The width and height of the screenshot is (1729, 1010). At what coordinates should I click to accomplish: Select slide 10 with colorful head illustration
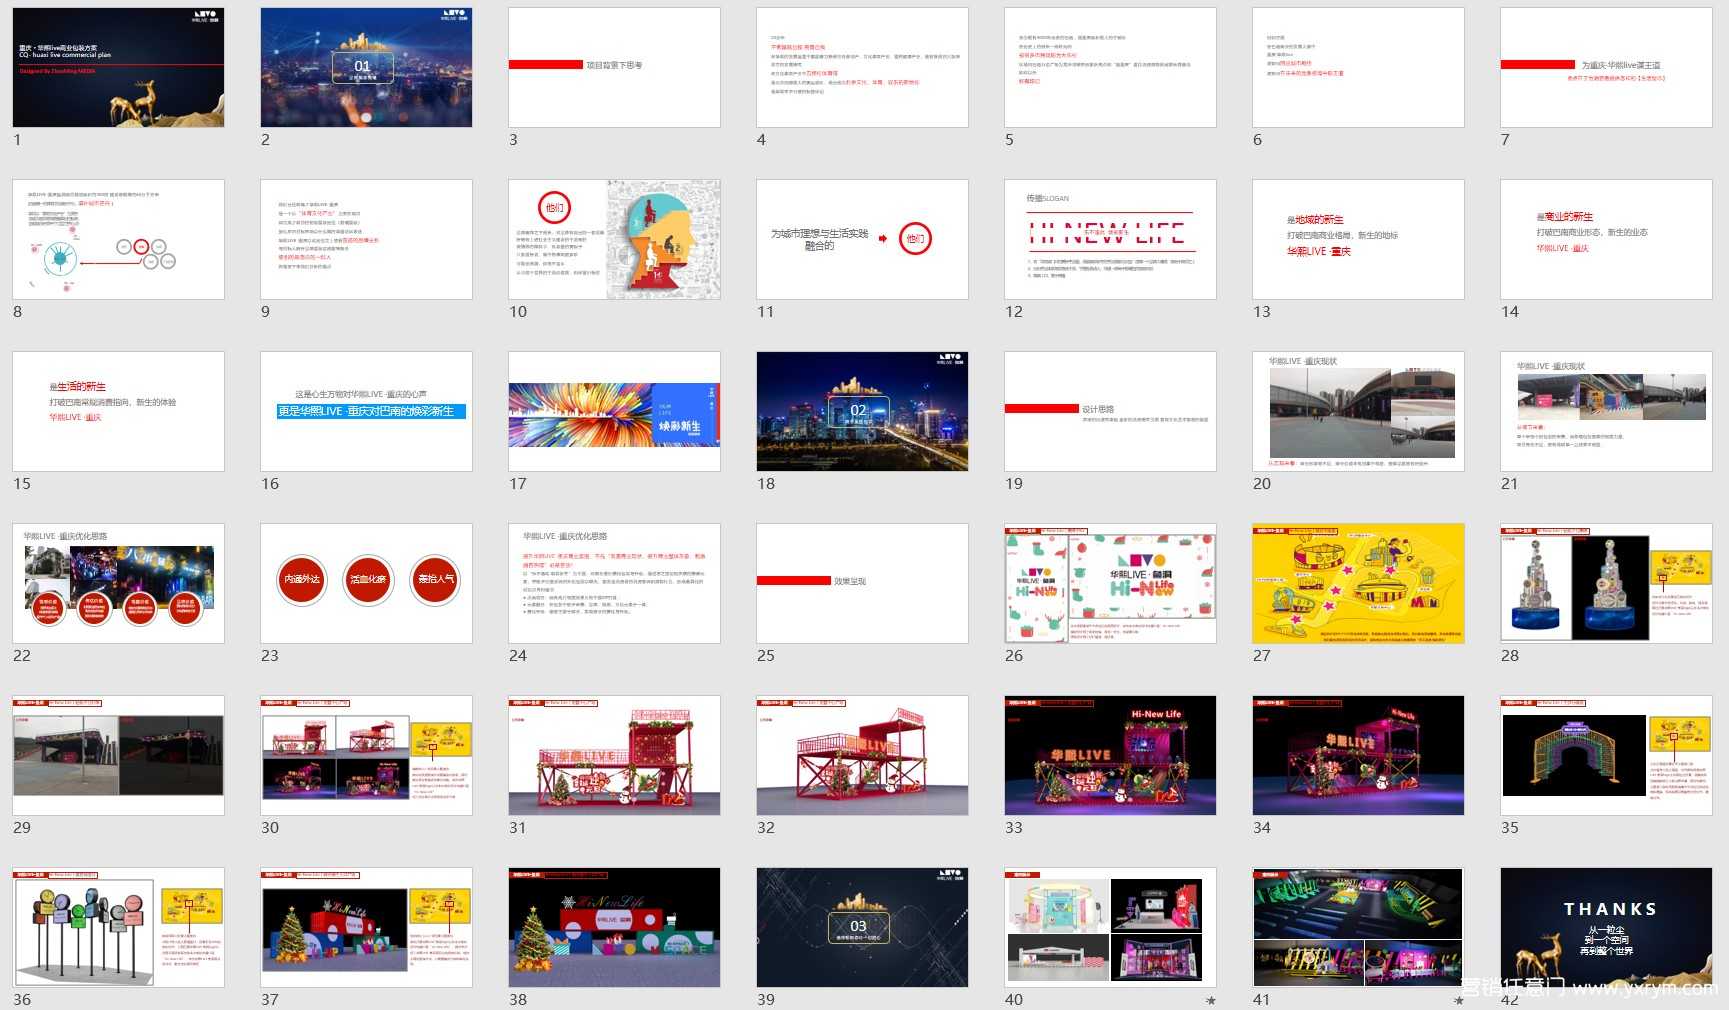point(614,239)
